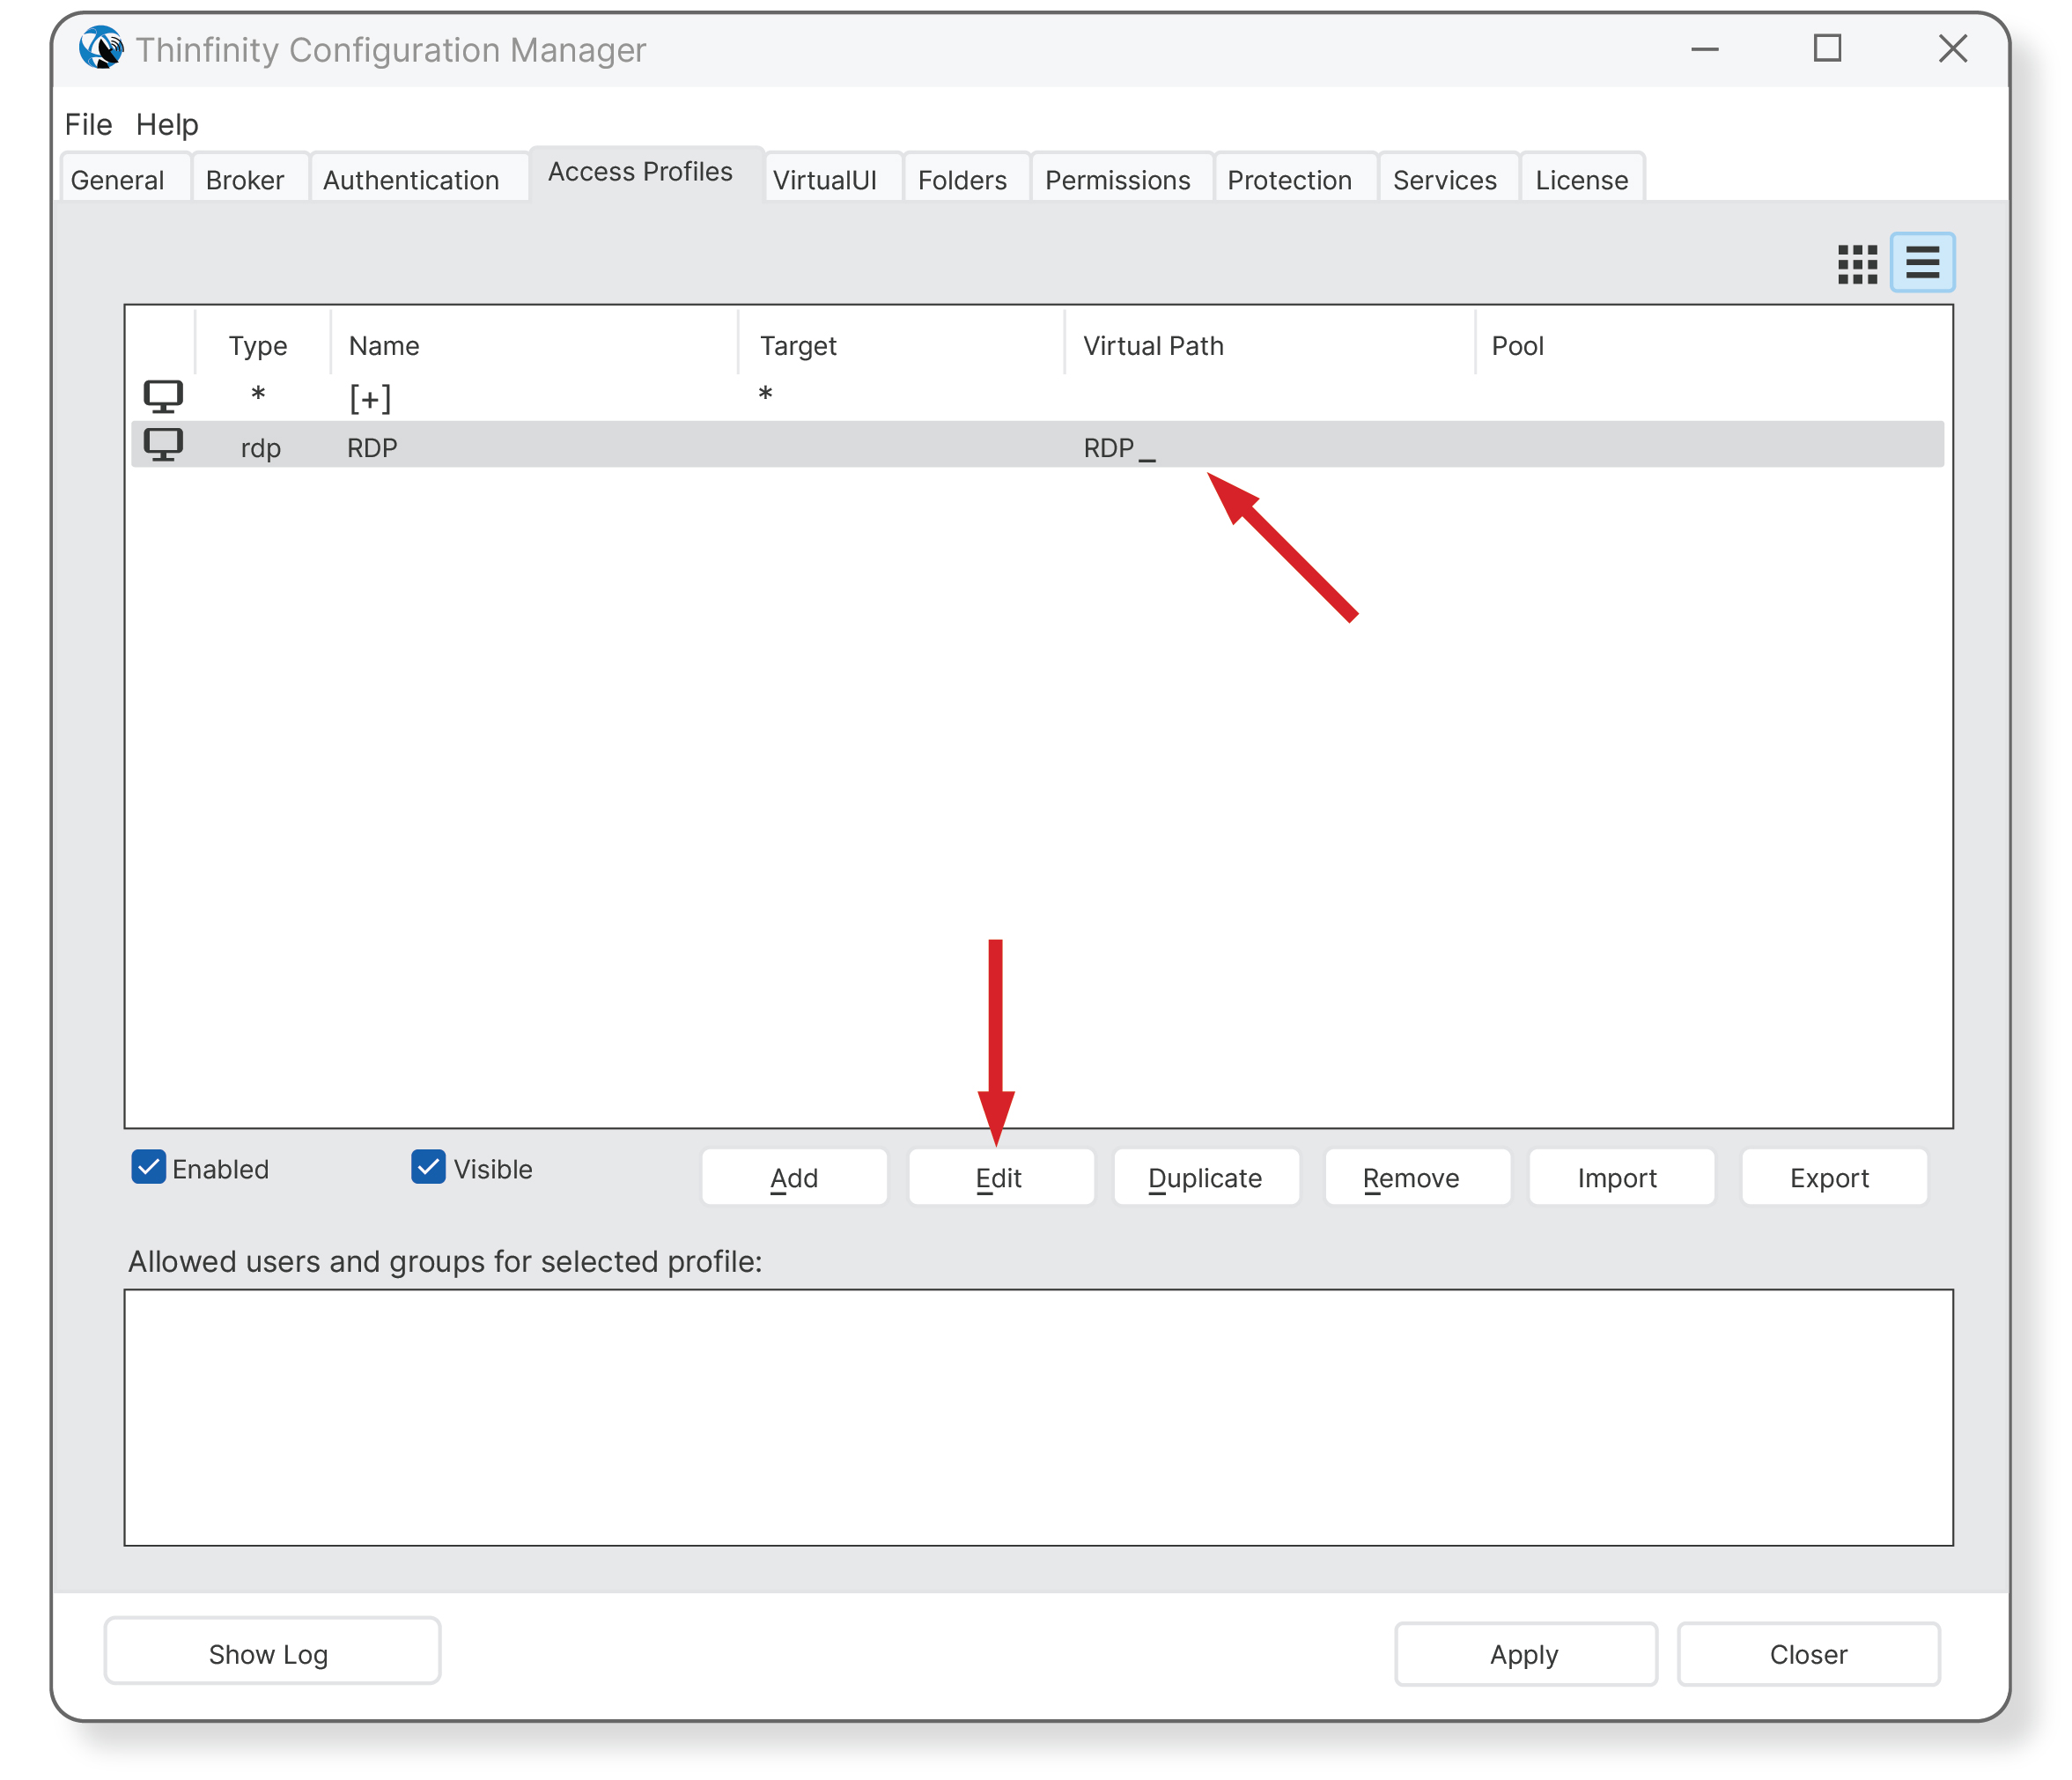Screen dimensions: 2072x1780
Task: Click the Closer button
Action: tap(1808, 1654)
